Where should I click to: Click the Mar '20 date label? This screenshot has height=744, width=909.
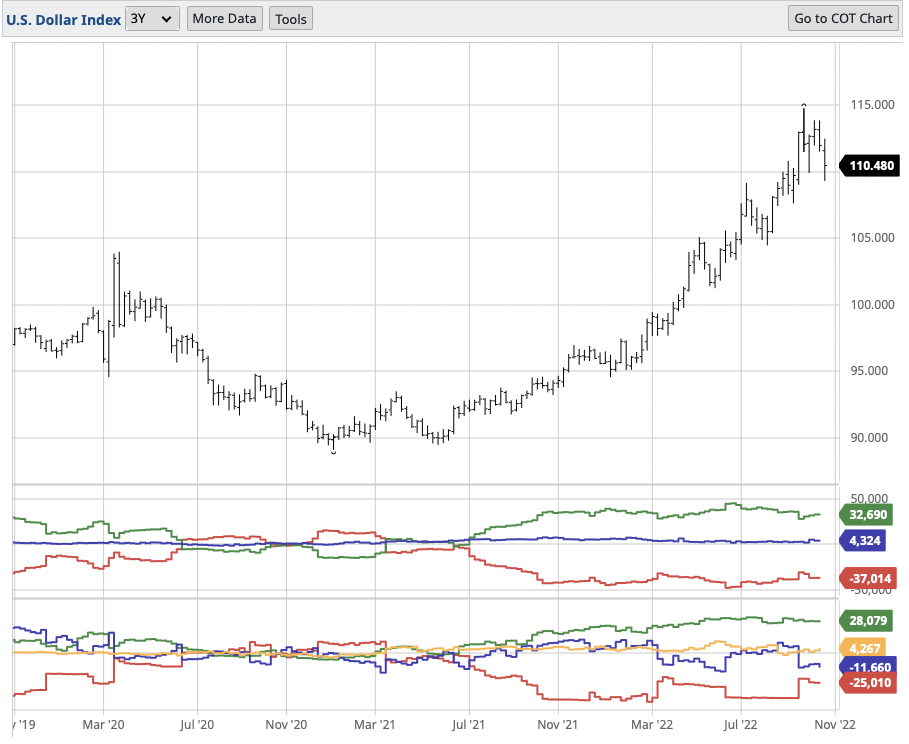(x=103, y=724)
